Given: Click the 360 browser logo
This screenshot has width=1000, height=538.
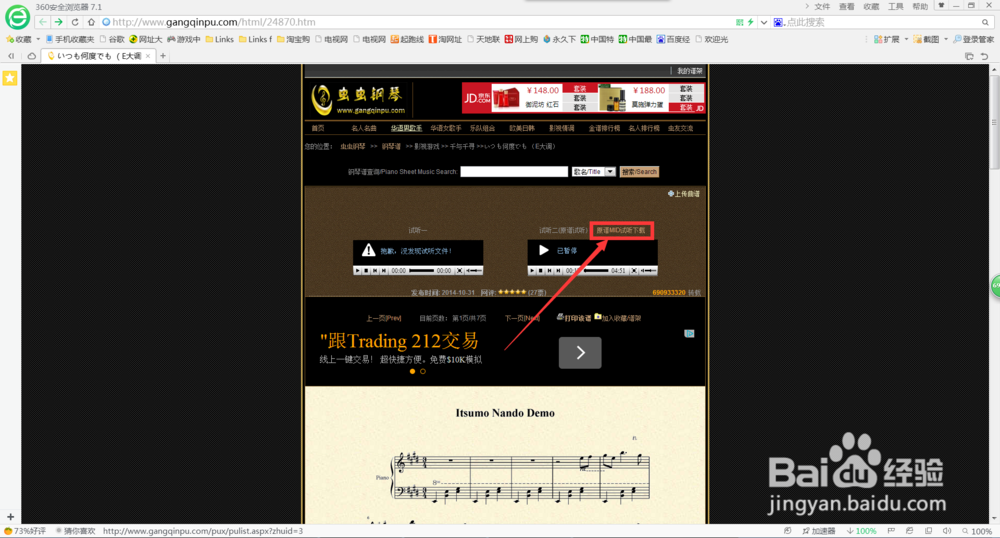Looking at the screenshot, I should click(x=17, y=17).
